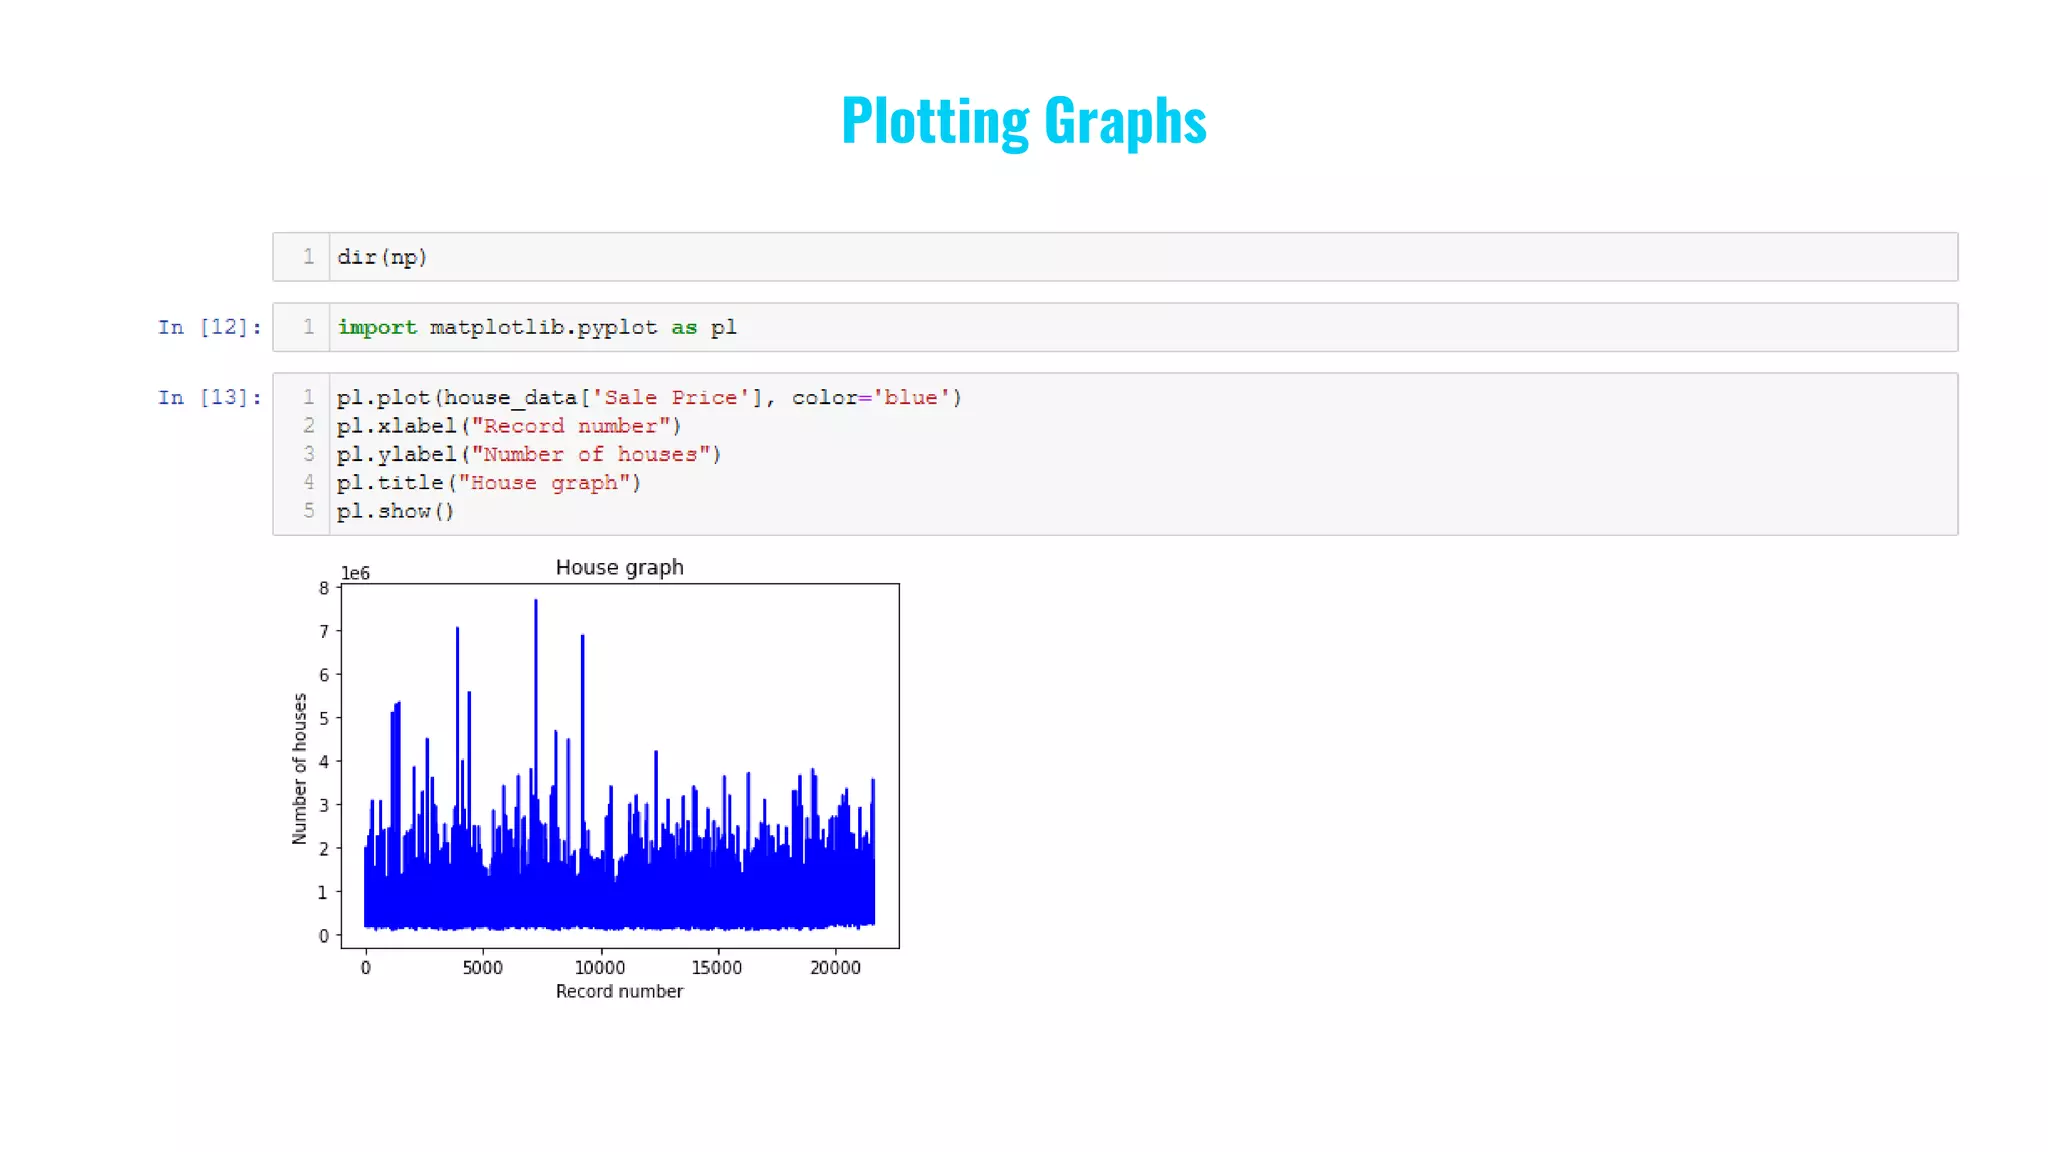Viewport: 2048px width, 1152px height.
Task: Click the 'Record number' x-axis label
Action: pos(619,991)
